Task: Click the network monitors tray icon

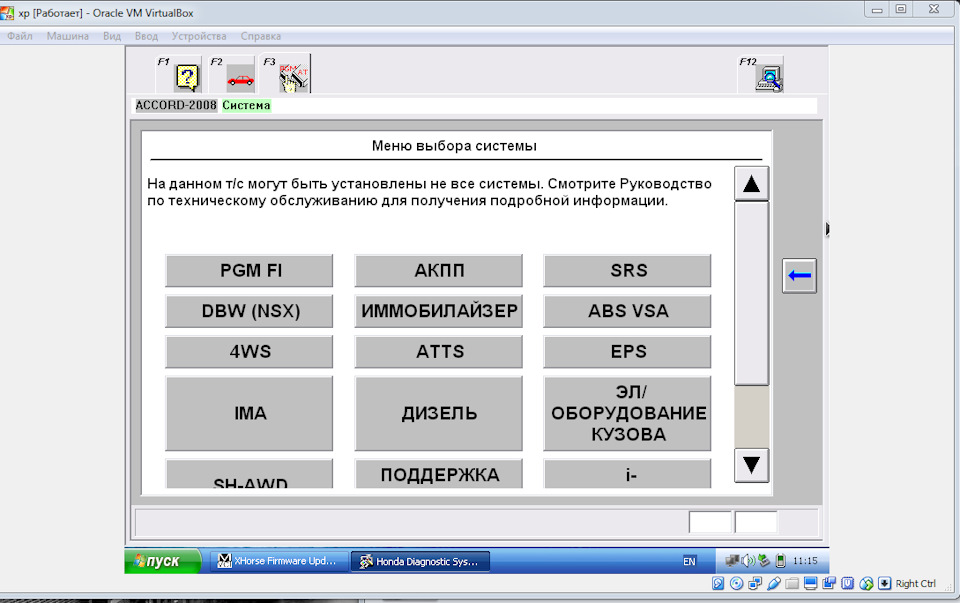Action: point(732,560)
